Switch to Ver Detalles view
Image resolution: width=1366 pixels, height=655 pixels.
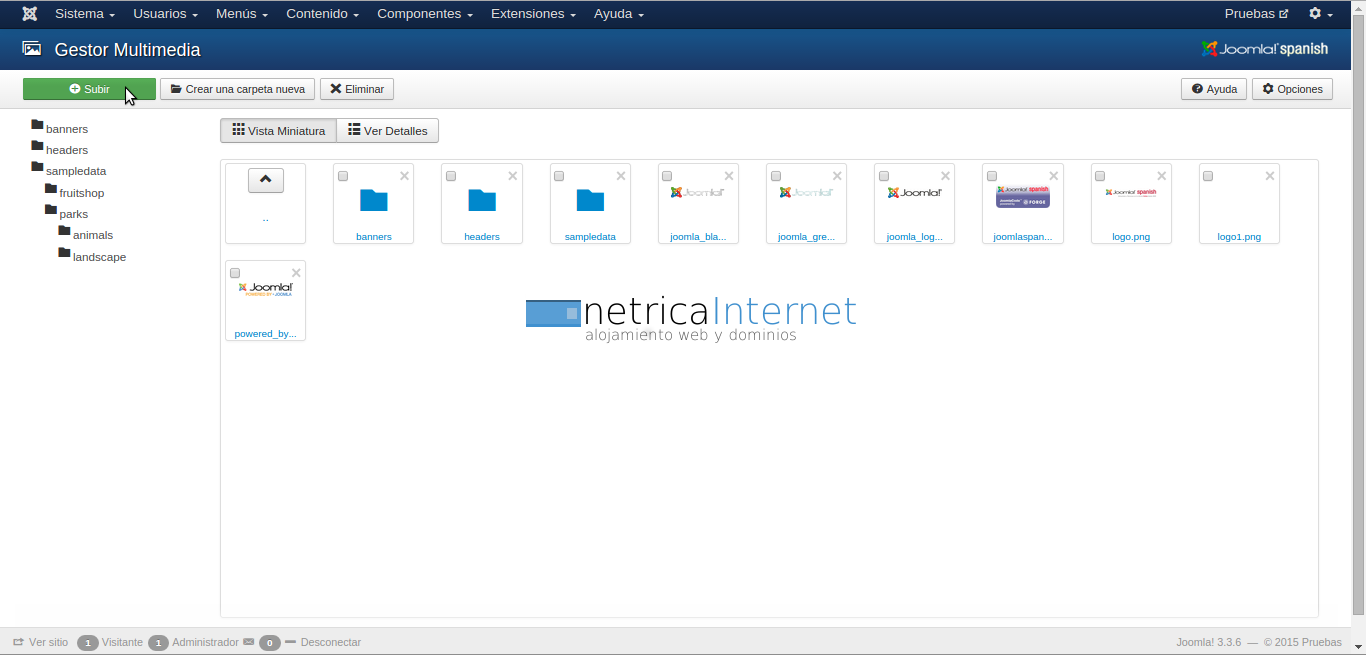click(387, 131)
